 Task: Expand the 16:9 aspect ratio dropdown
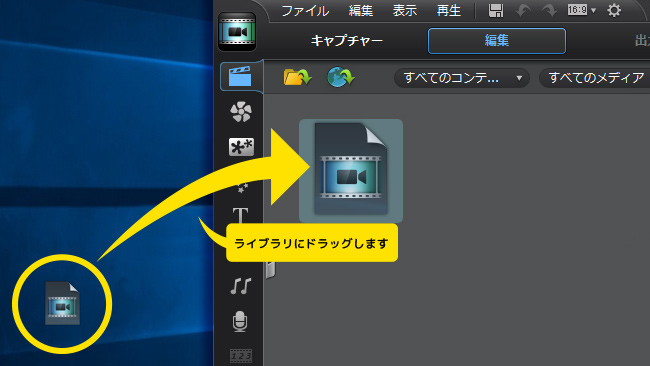[x=582, y=10]
